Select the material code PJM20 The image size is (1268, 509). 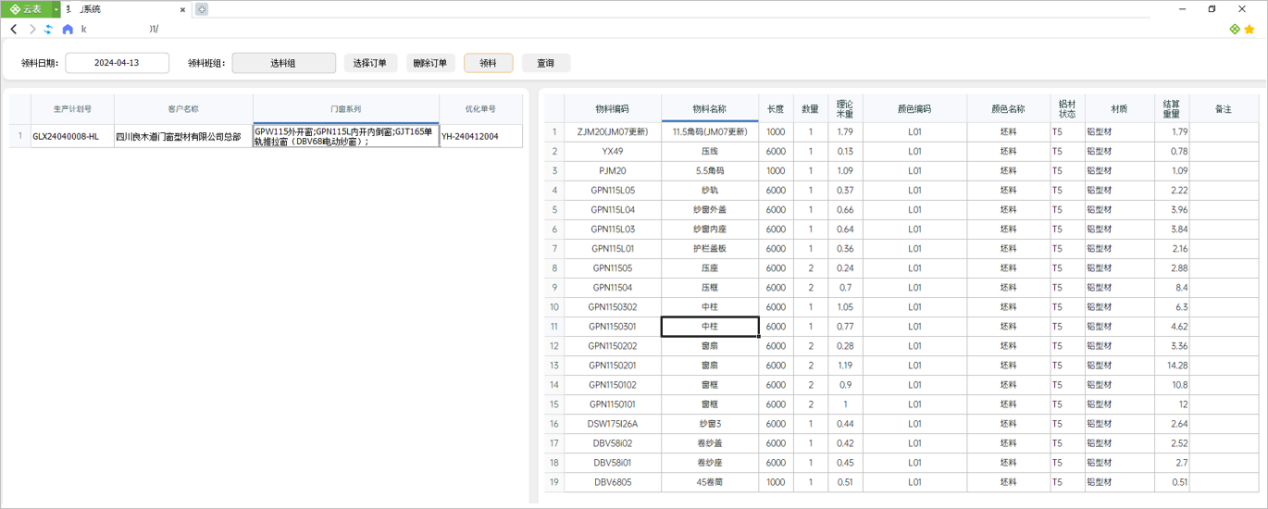pyautogui.click(x=612, y=171)
